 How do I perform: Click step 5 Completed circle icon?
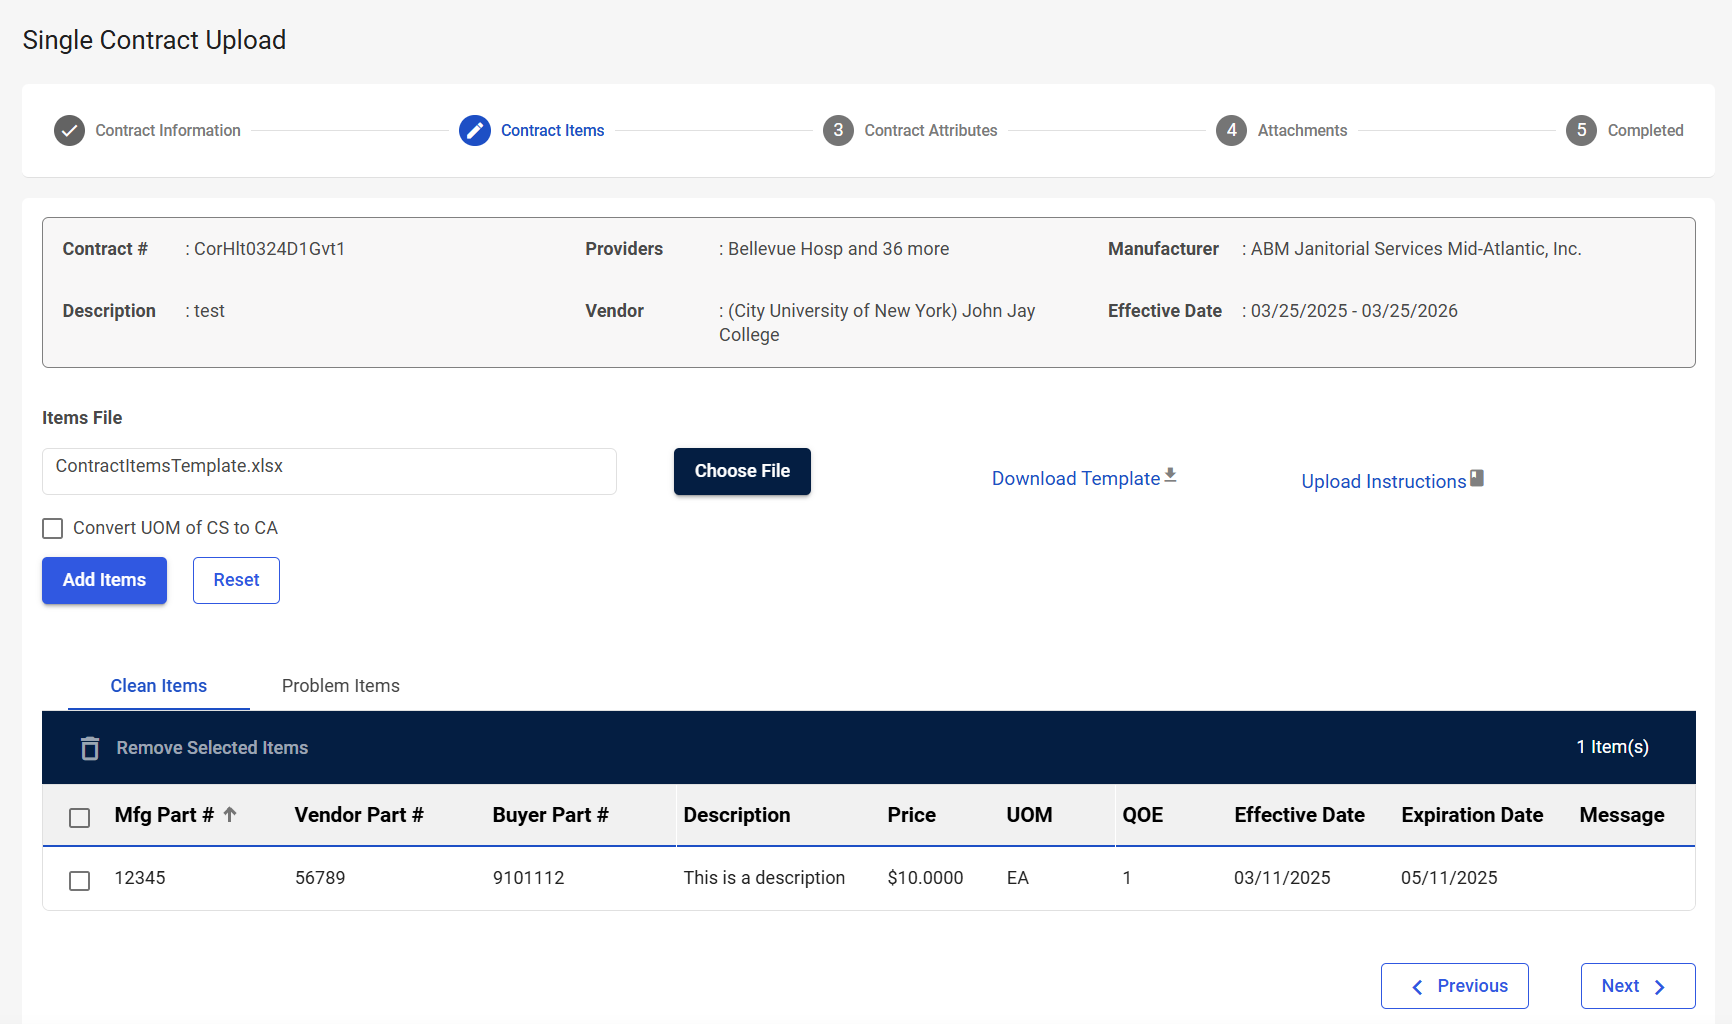click(x=1581, y=131)
